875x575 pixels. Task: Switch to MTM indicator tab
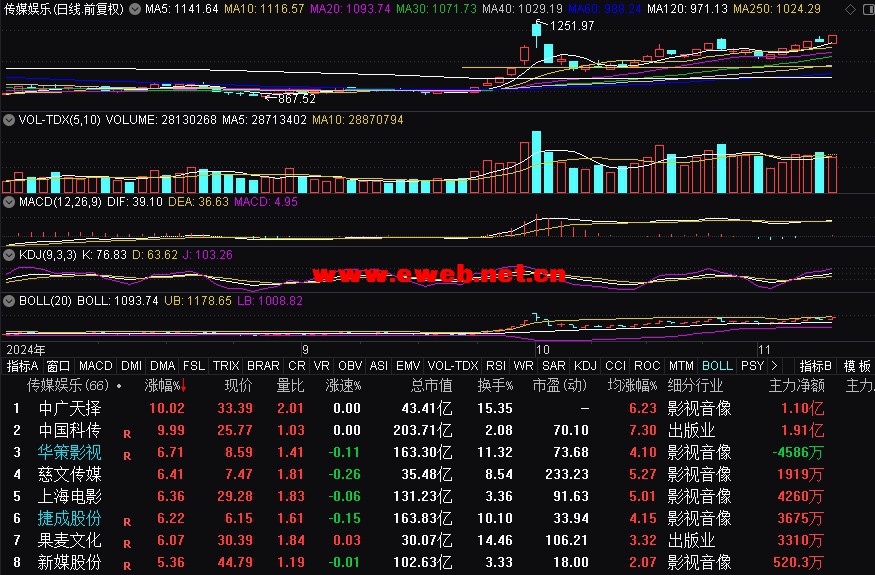[681, 366]
